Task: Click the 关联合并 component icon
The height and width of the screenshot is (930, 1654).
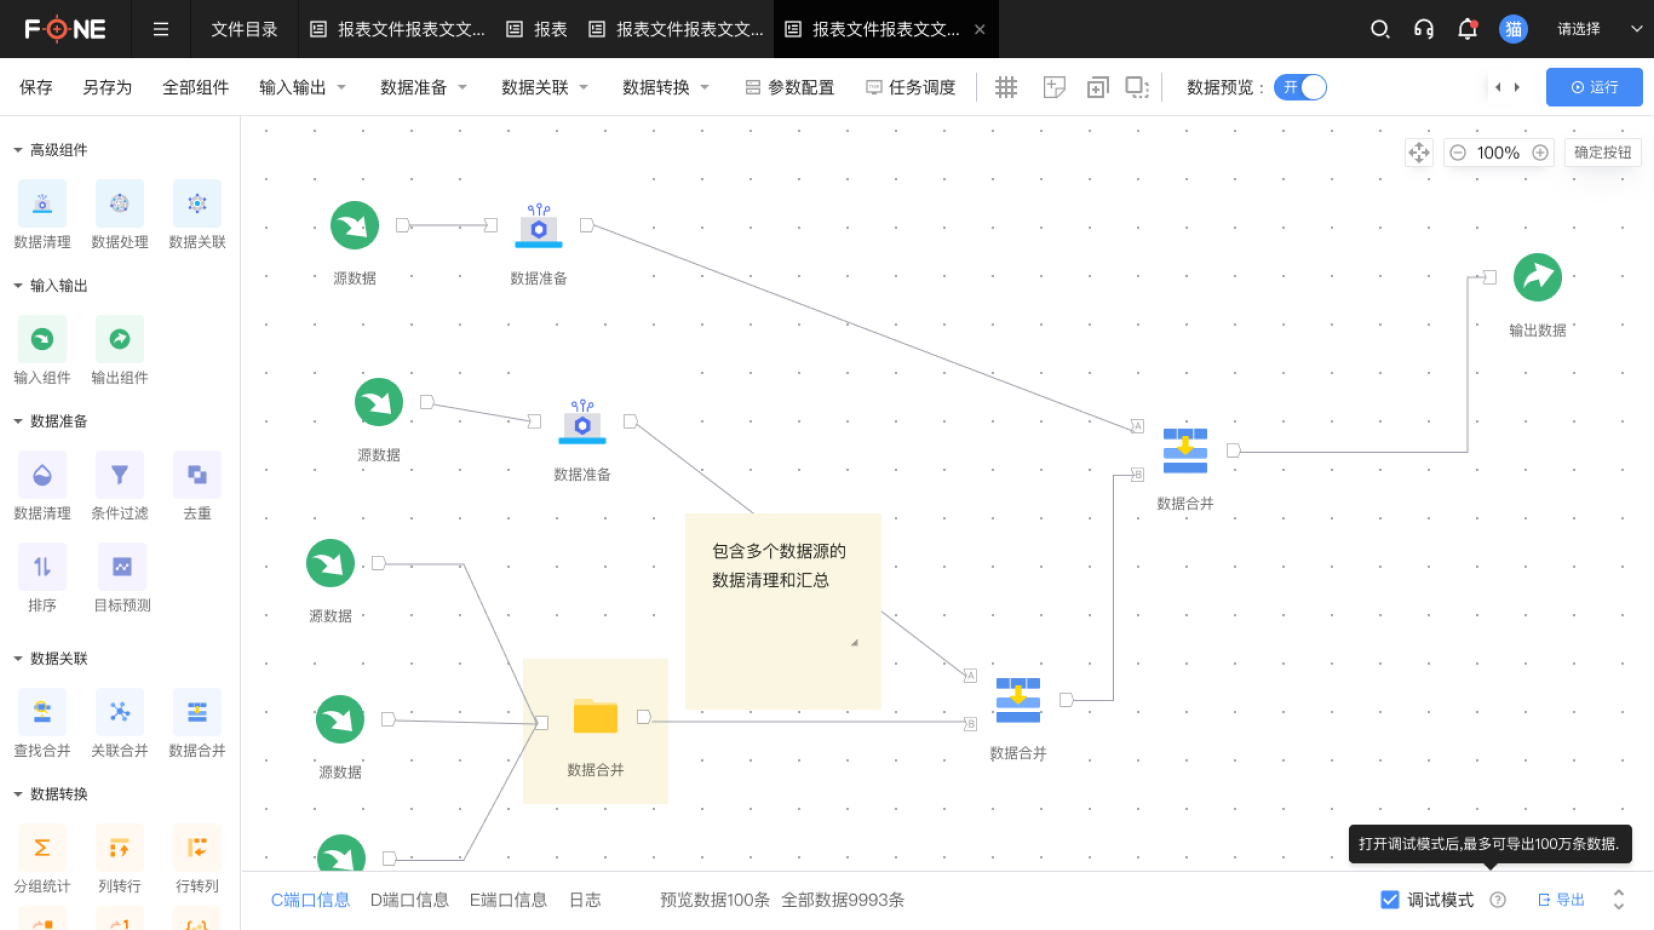Action: point(119,712)
